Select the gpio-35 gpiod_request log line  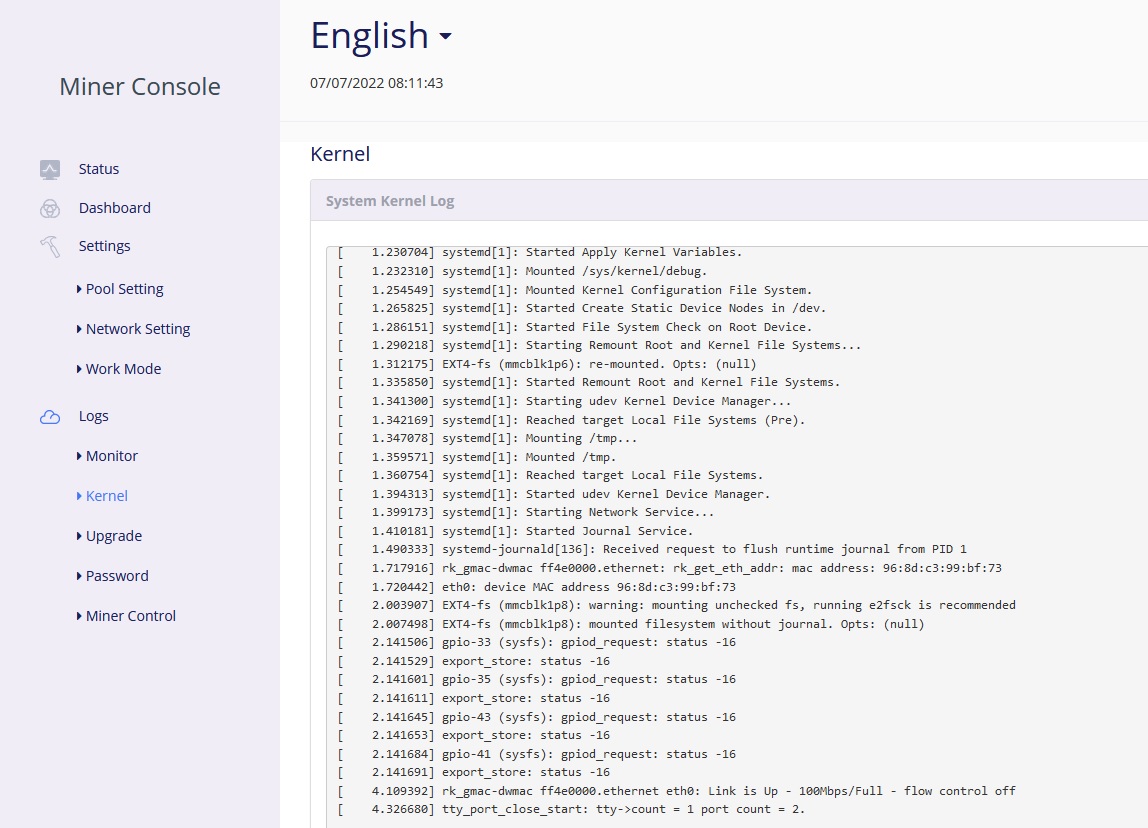click(x=537, y=679)
